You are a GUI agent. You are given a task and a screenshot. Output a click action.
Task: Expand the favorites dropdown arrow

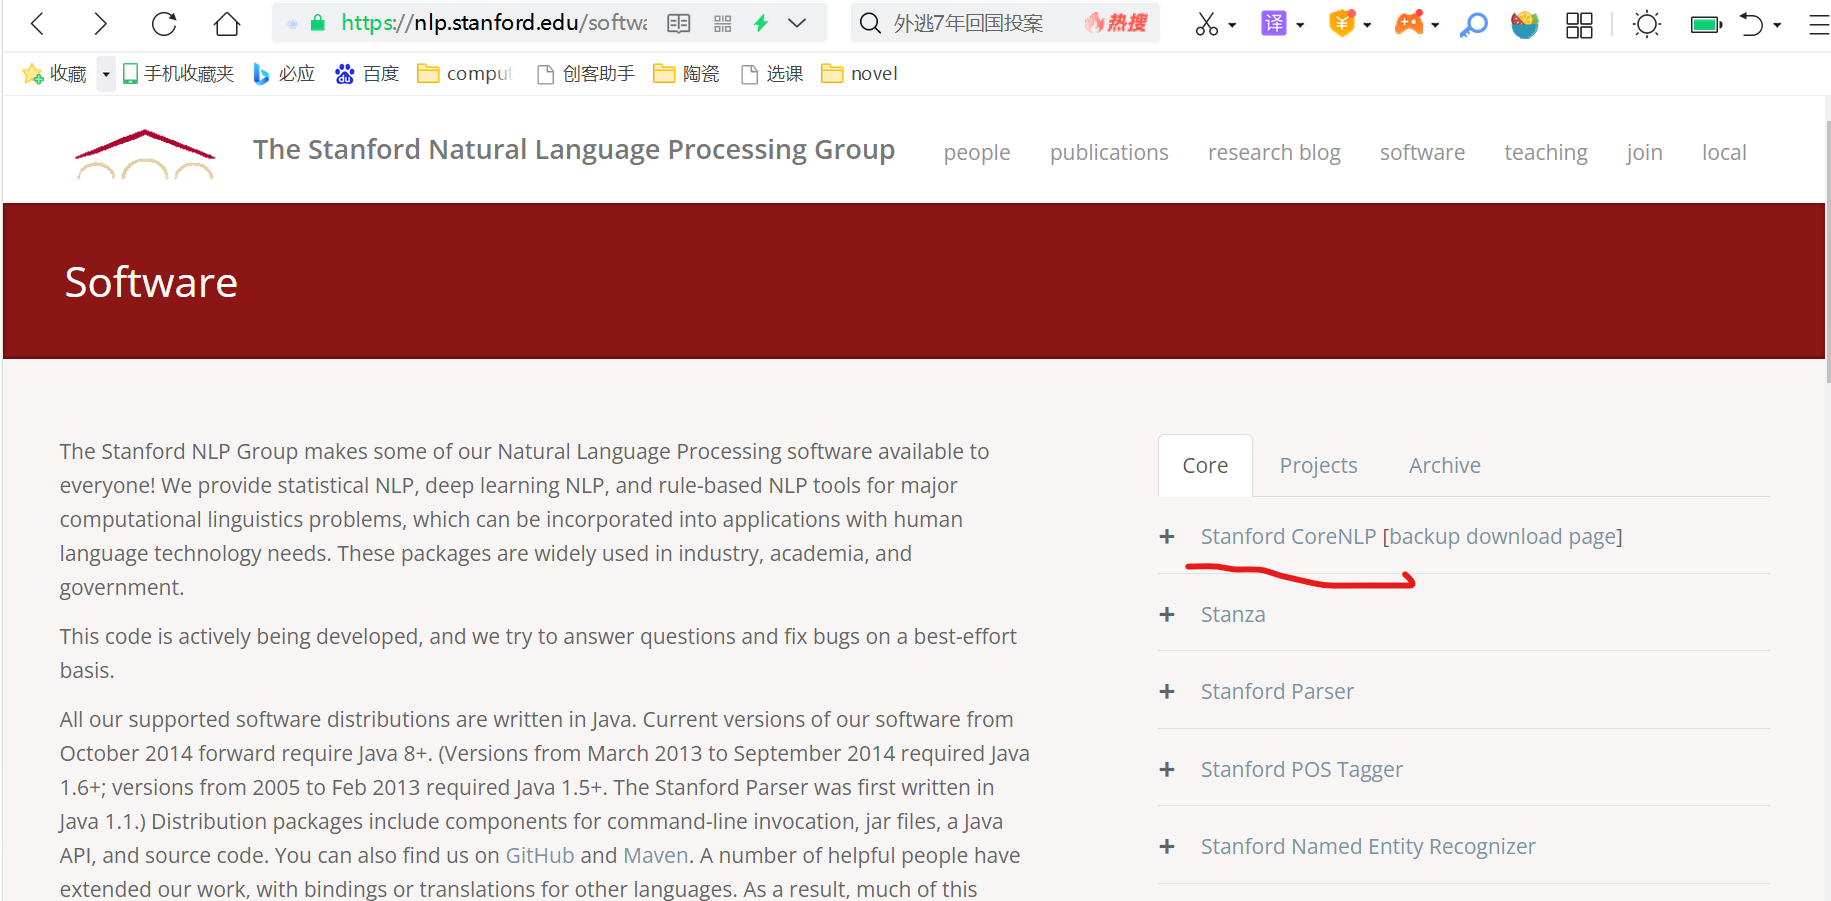106,74
